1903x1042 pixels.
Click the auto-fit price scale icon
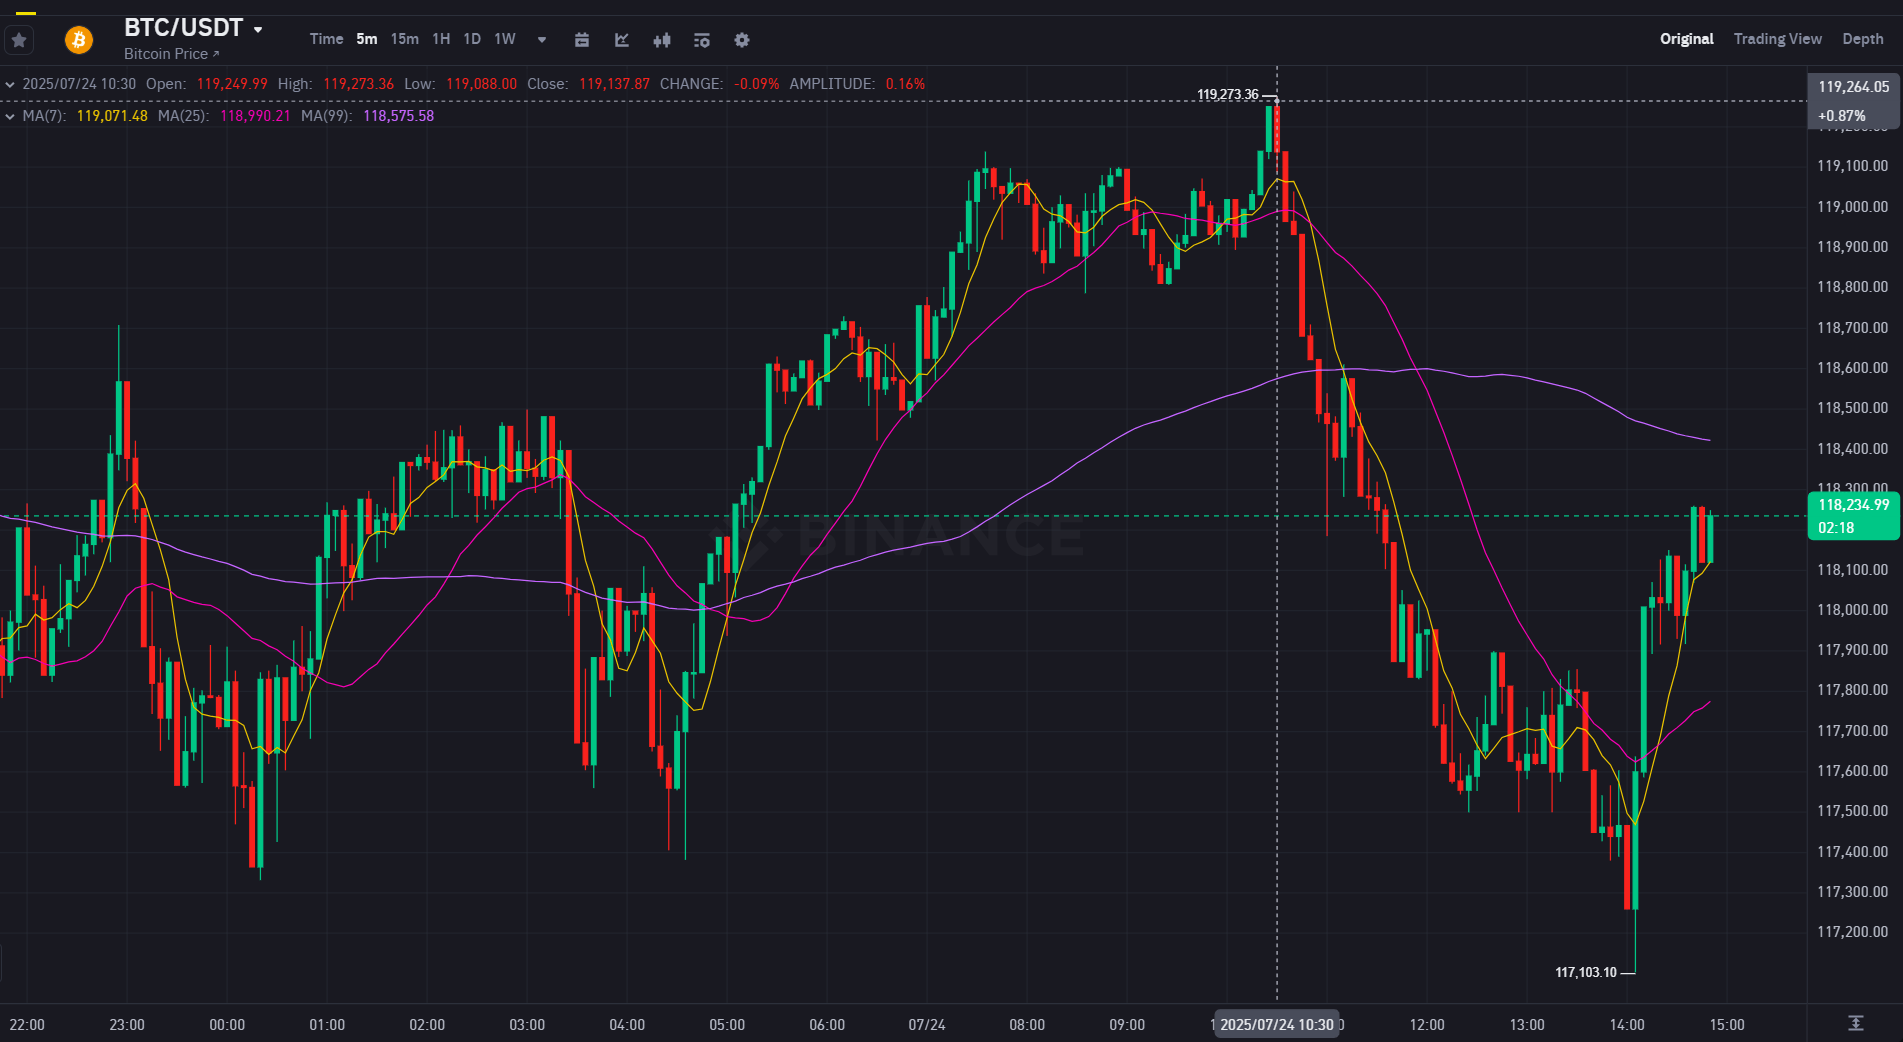1855,1023
